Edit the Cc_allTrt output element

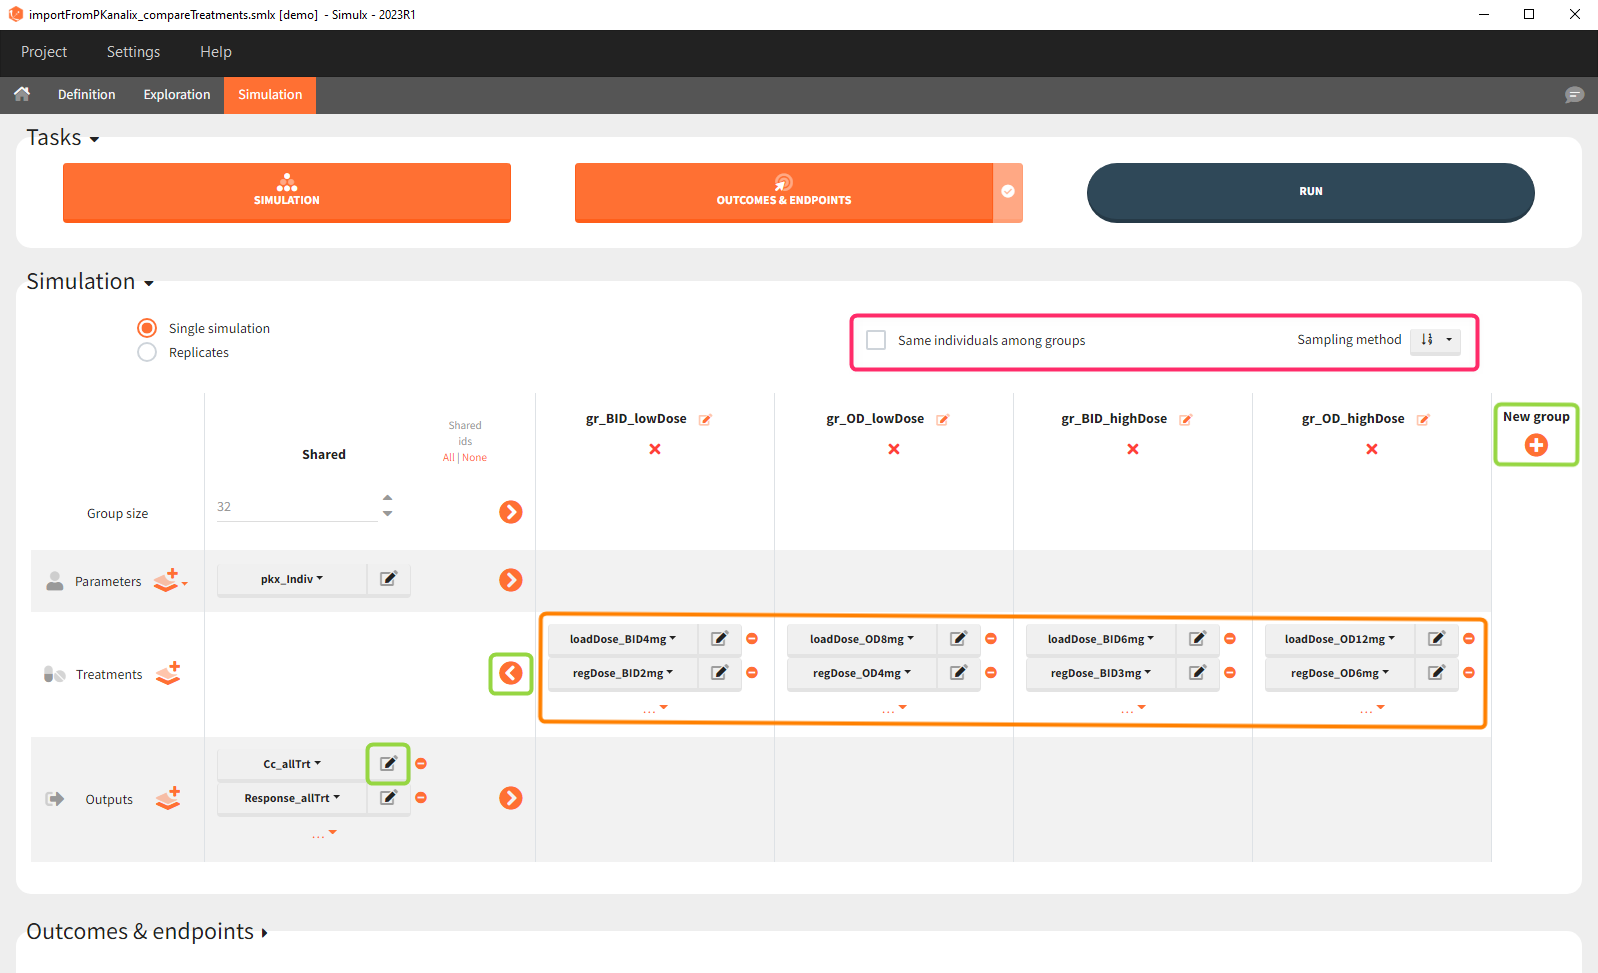[x=388, y=764]
